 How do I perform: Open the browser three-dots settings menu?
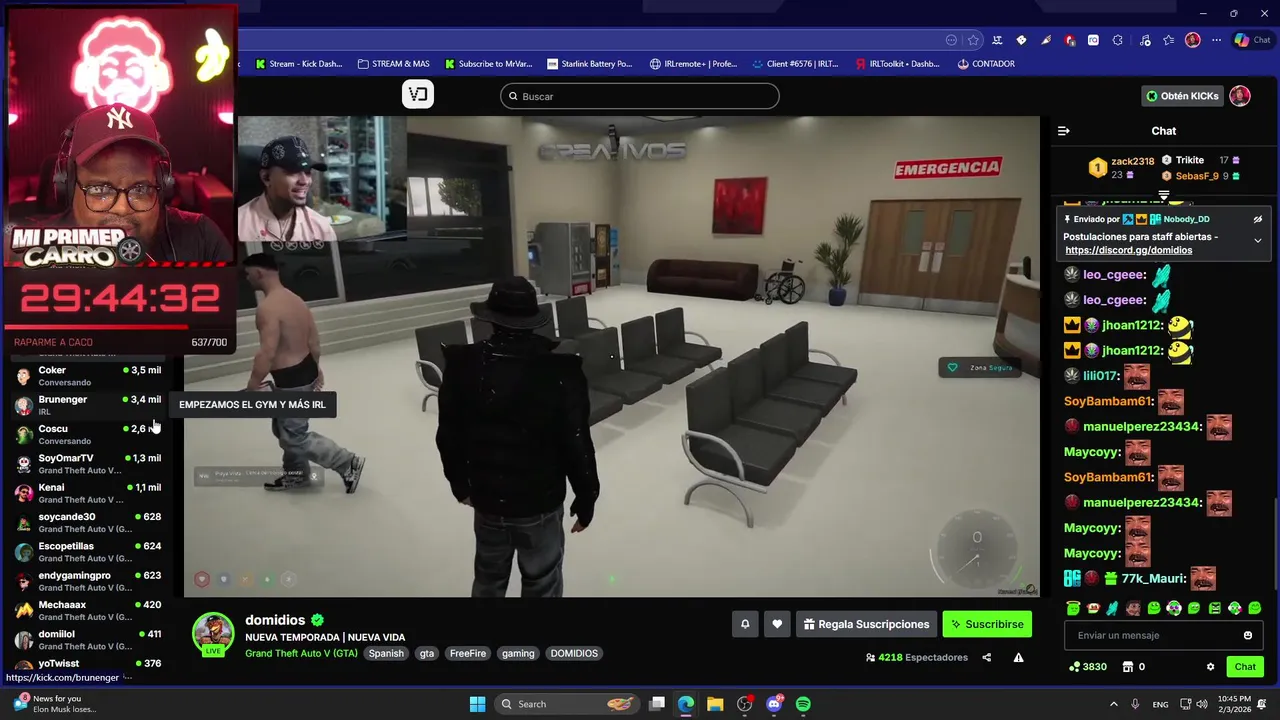point(1216,40)
